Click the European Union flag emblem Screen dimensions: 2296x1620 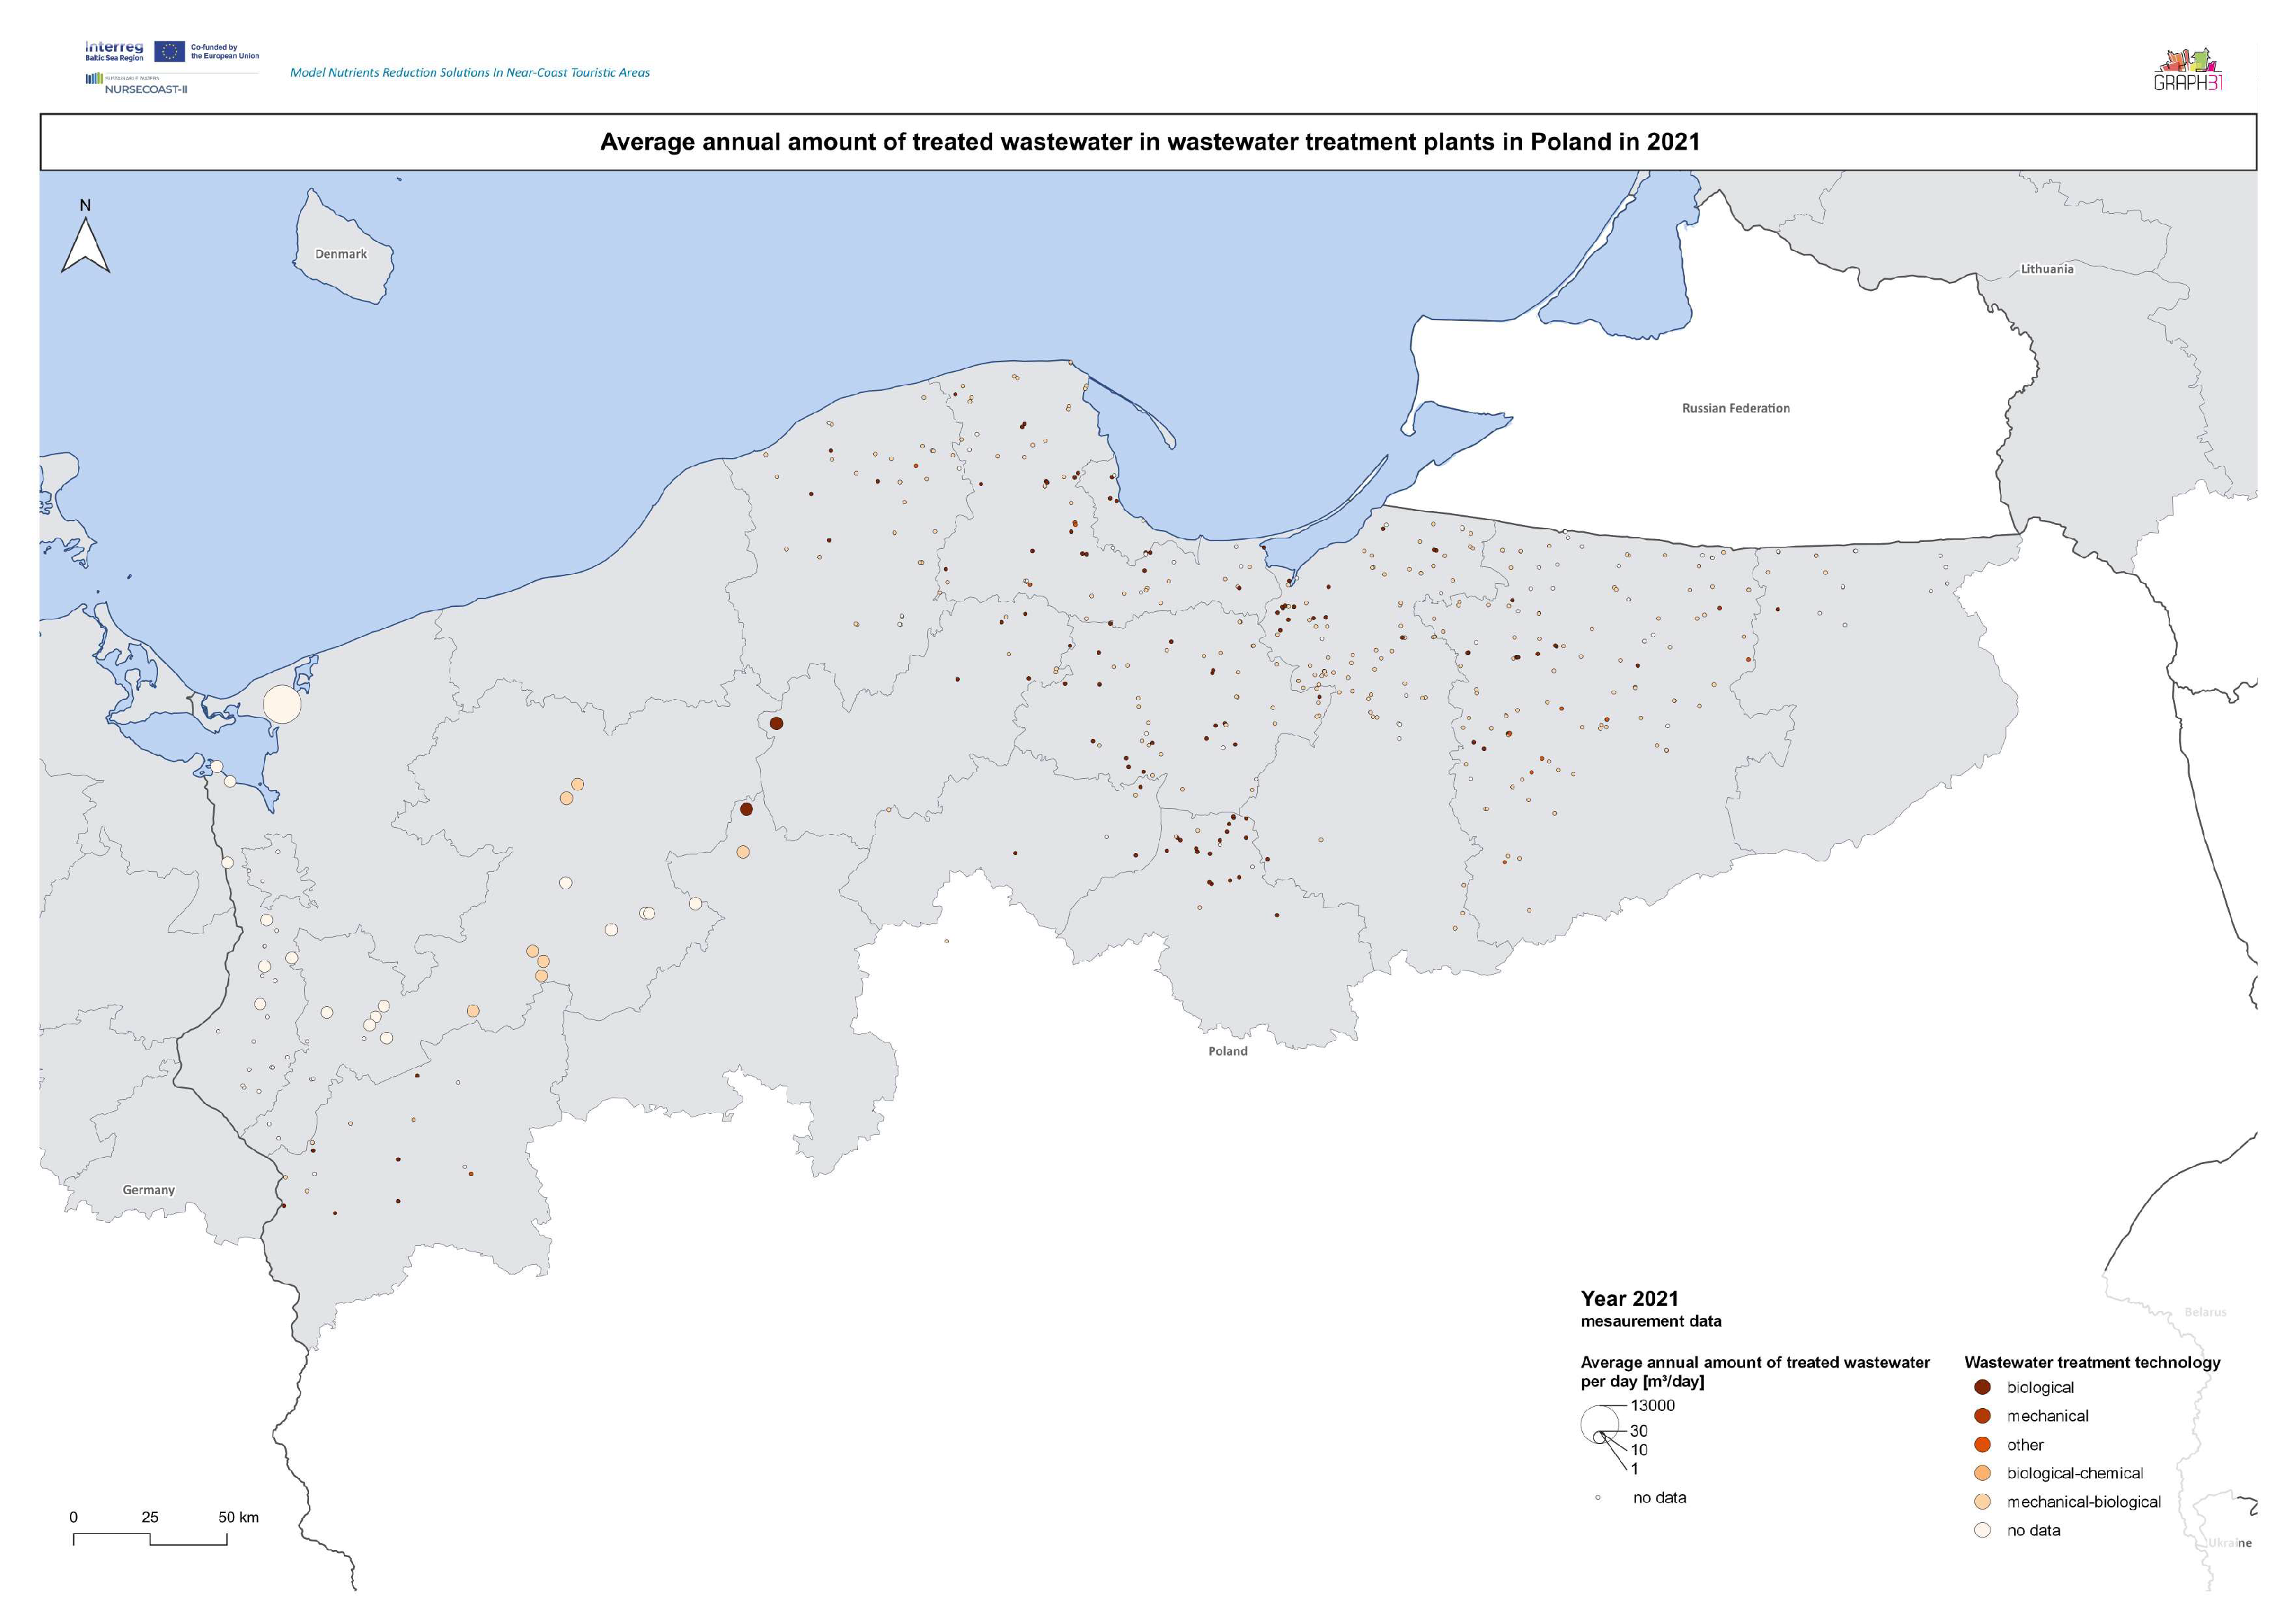click(170, 51)
